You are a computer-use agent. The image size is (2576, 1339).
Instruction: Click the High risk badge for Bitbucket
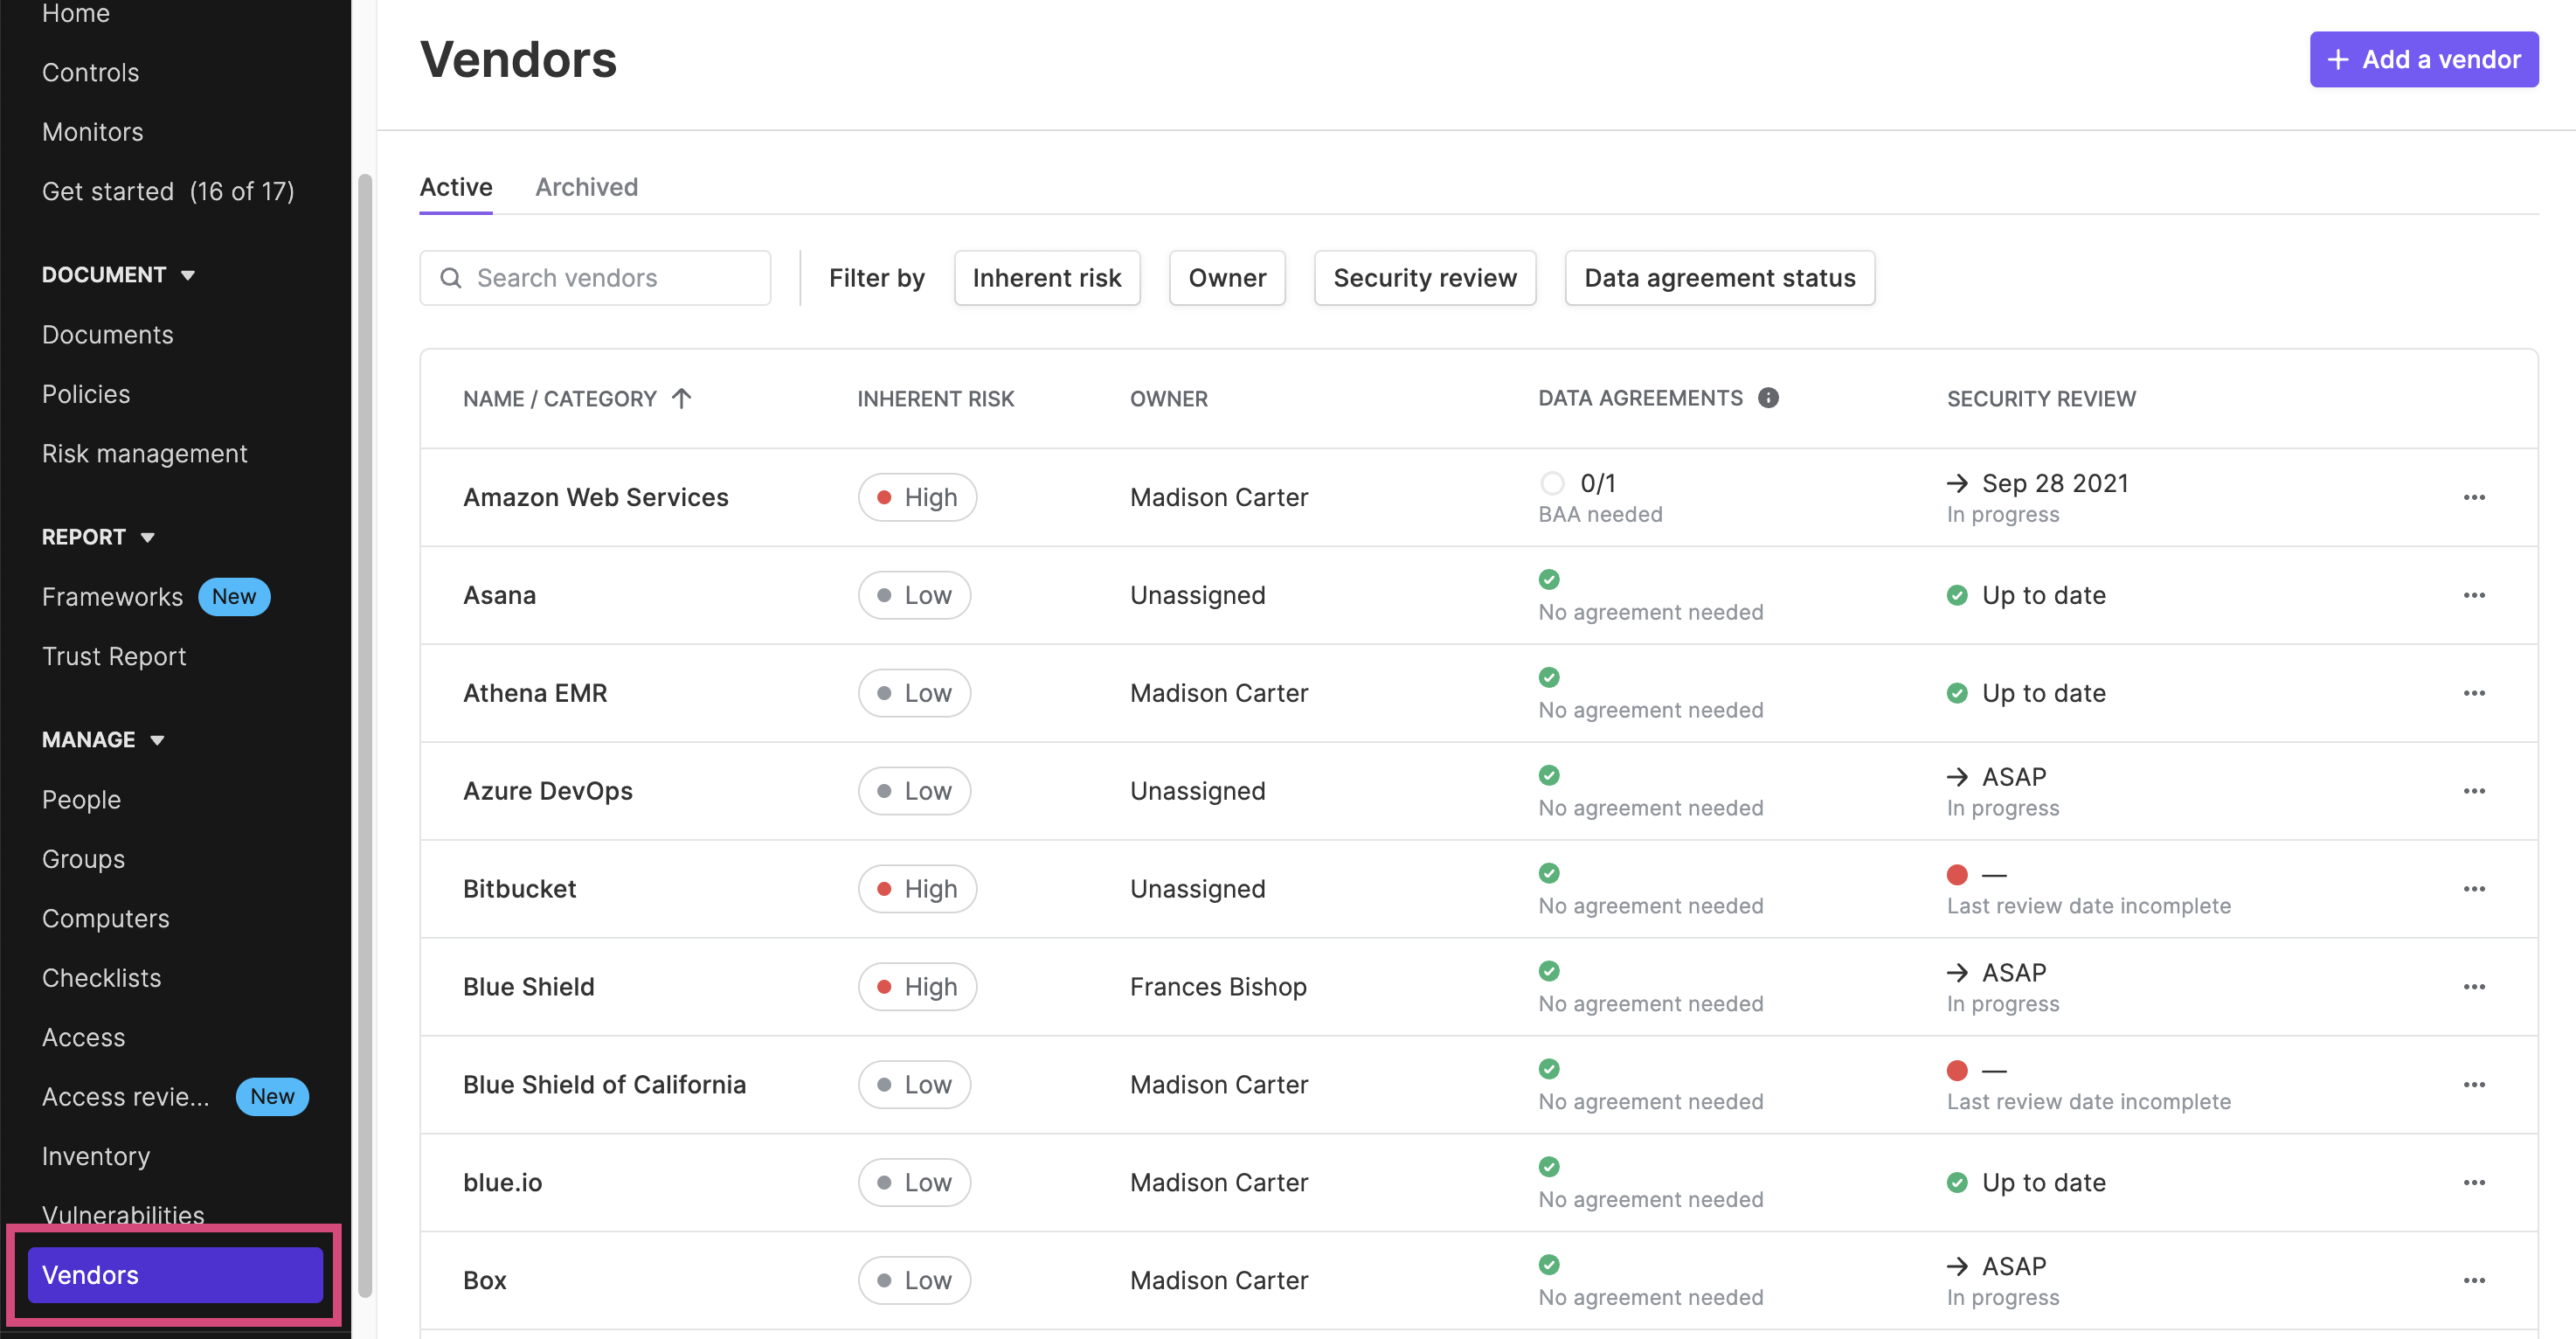[917, 889]
